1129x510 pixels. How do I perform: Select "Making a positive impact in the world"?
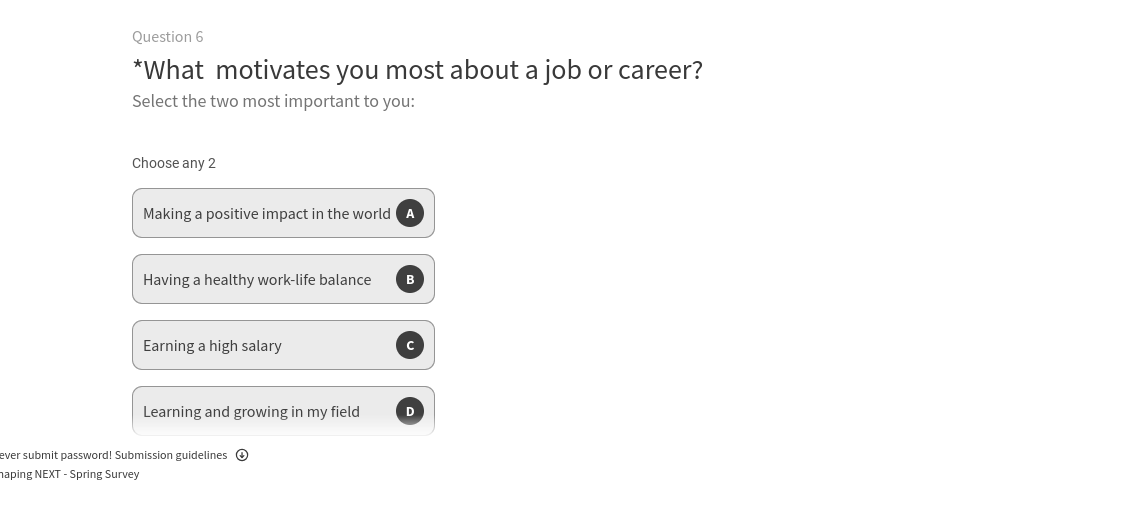point(266,213)
